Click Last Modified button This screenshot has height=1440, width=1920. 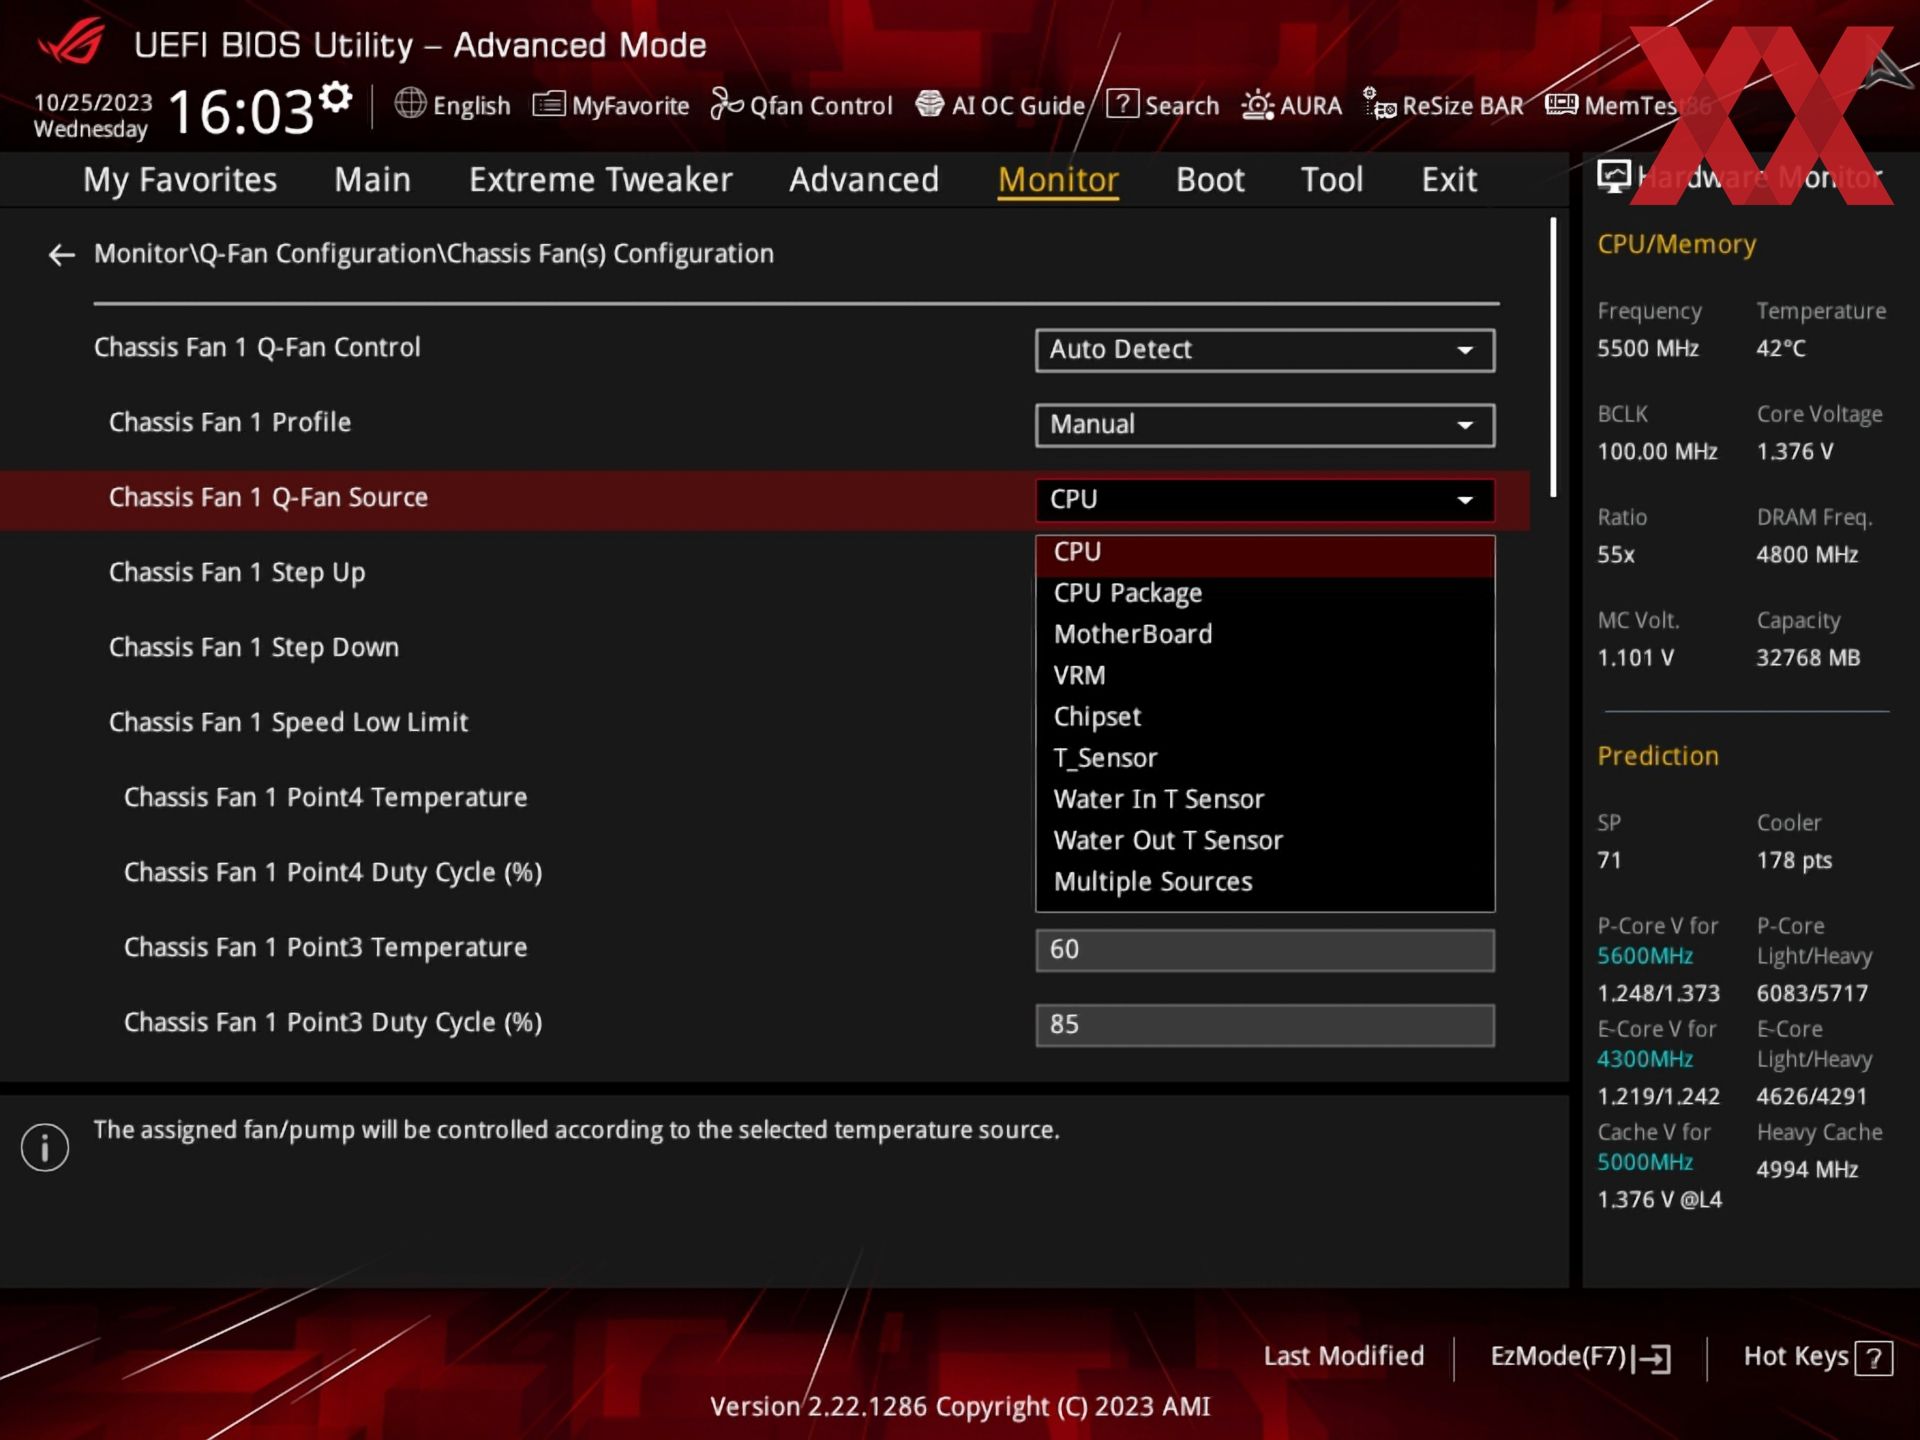click(1343, 1357)
